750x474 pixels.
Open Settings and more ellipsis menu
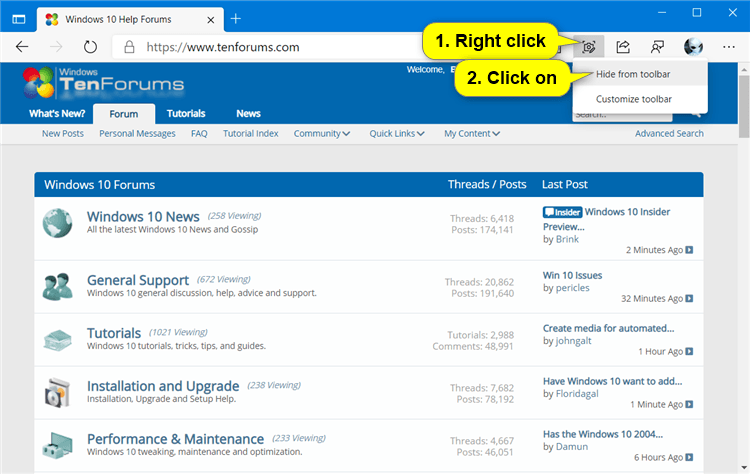728,47
